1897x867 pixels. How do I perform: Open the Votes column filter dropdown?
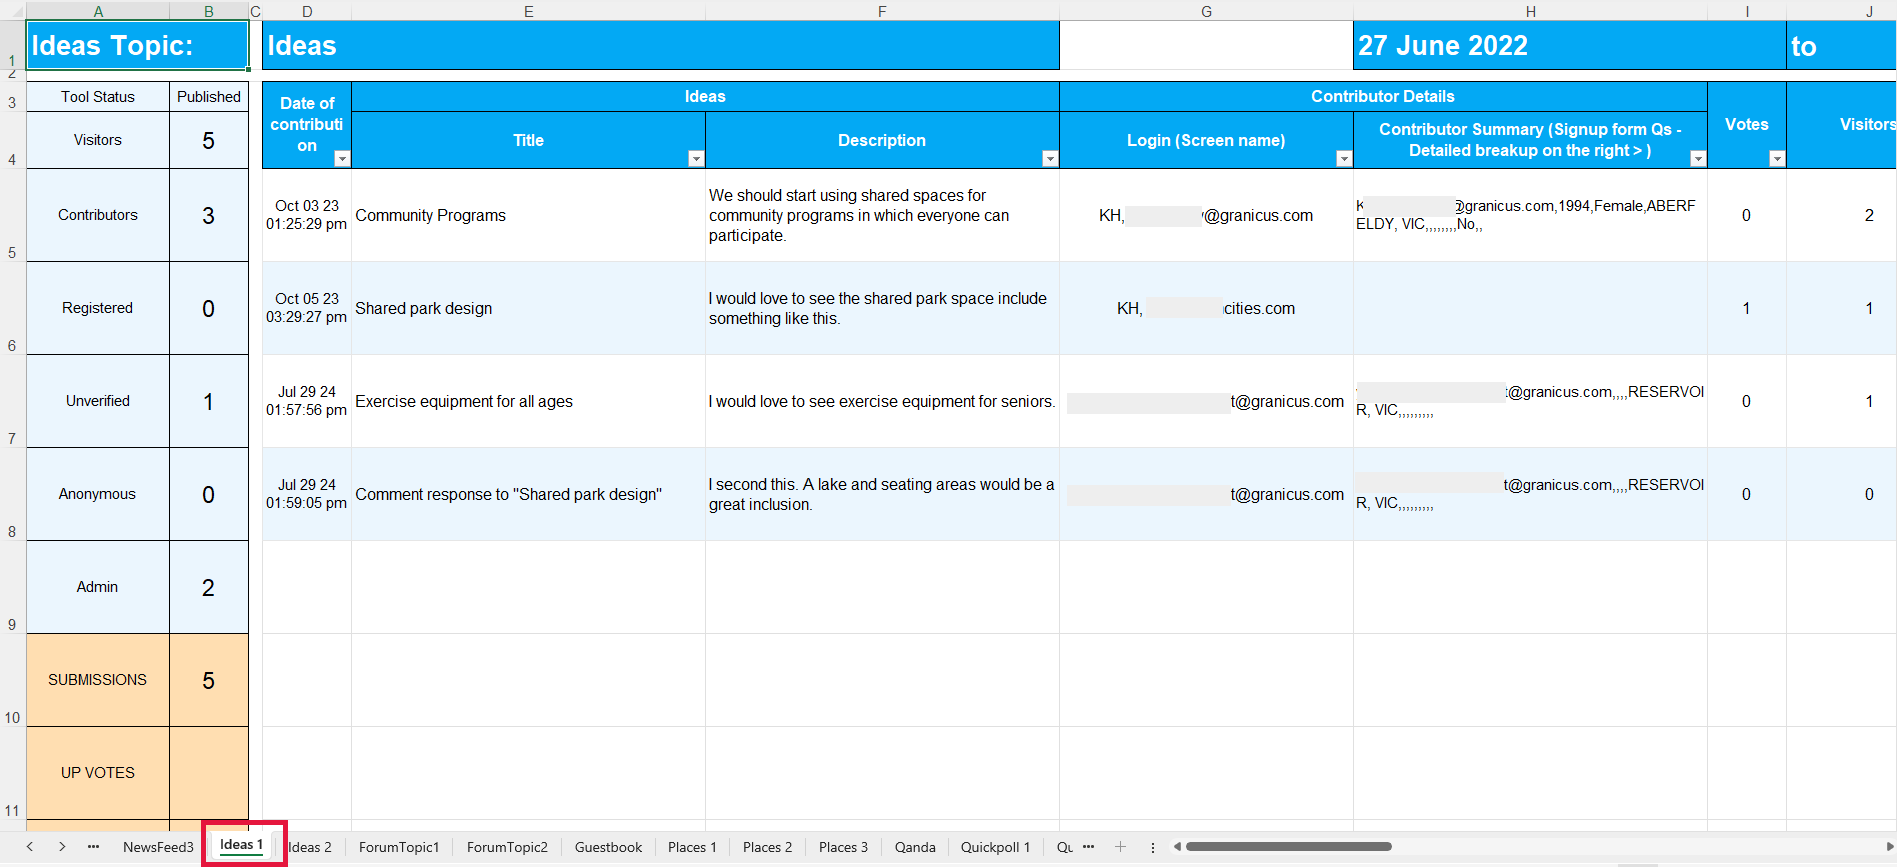(1777, 158)
